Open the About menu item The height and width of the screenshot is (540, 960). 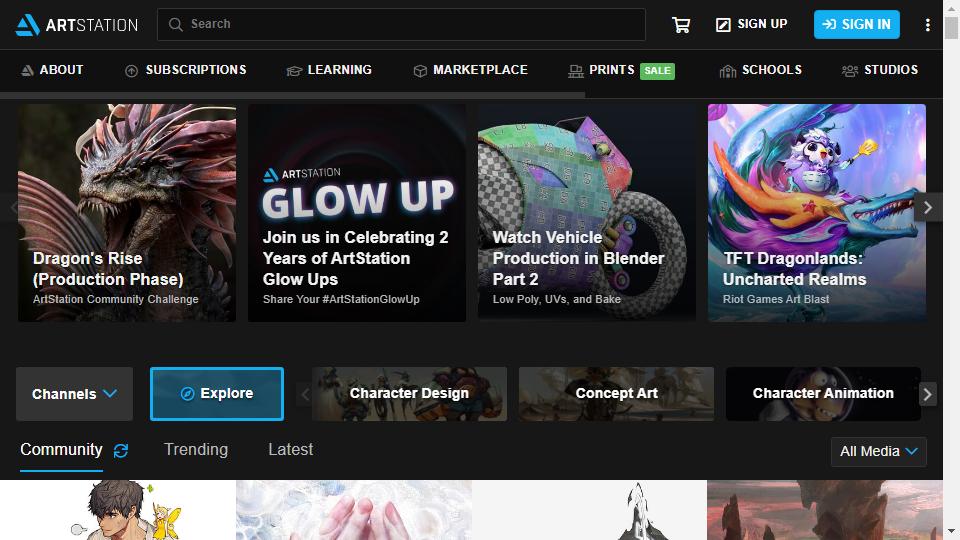click(x=52, y=70)
